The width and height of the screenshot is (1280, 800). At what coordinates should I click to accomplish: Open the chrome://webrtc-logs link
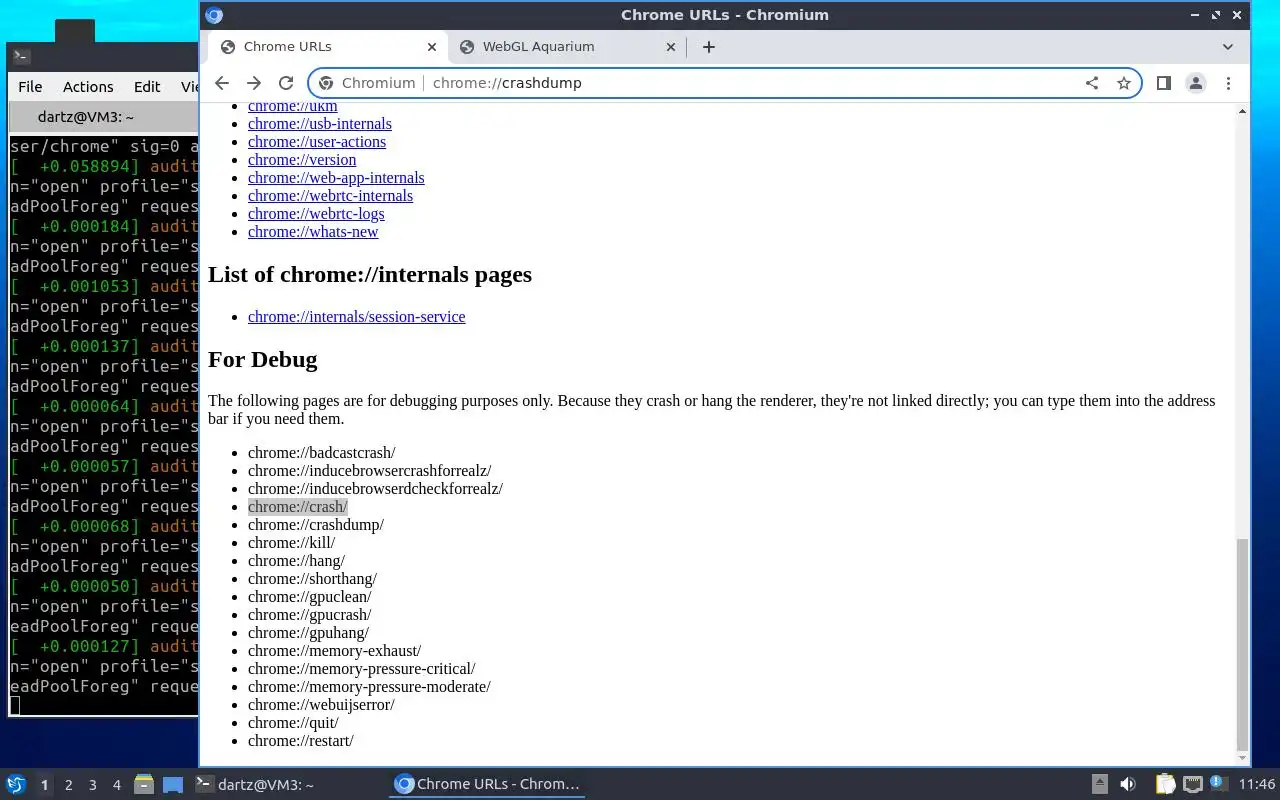(316, 214)
